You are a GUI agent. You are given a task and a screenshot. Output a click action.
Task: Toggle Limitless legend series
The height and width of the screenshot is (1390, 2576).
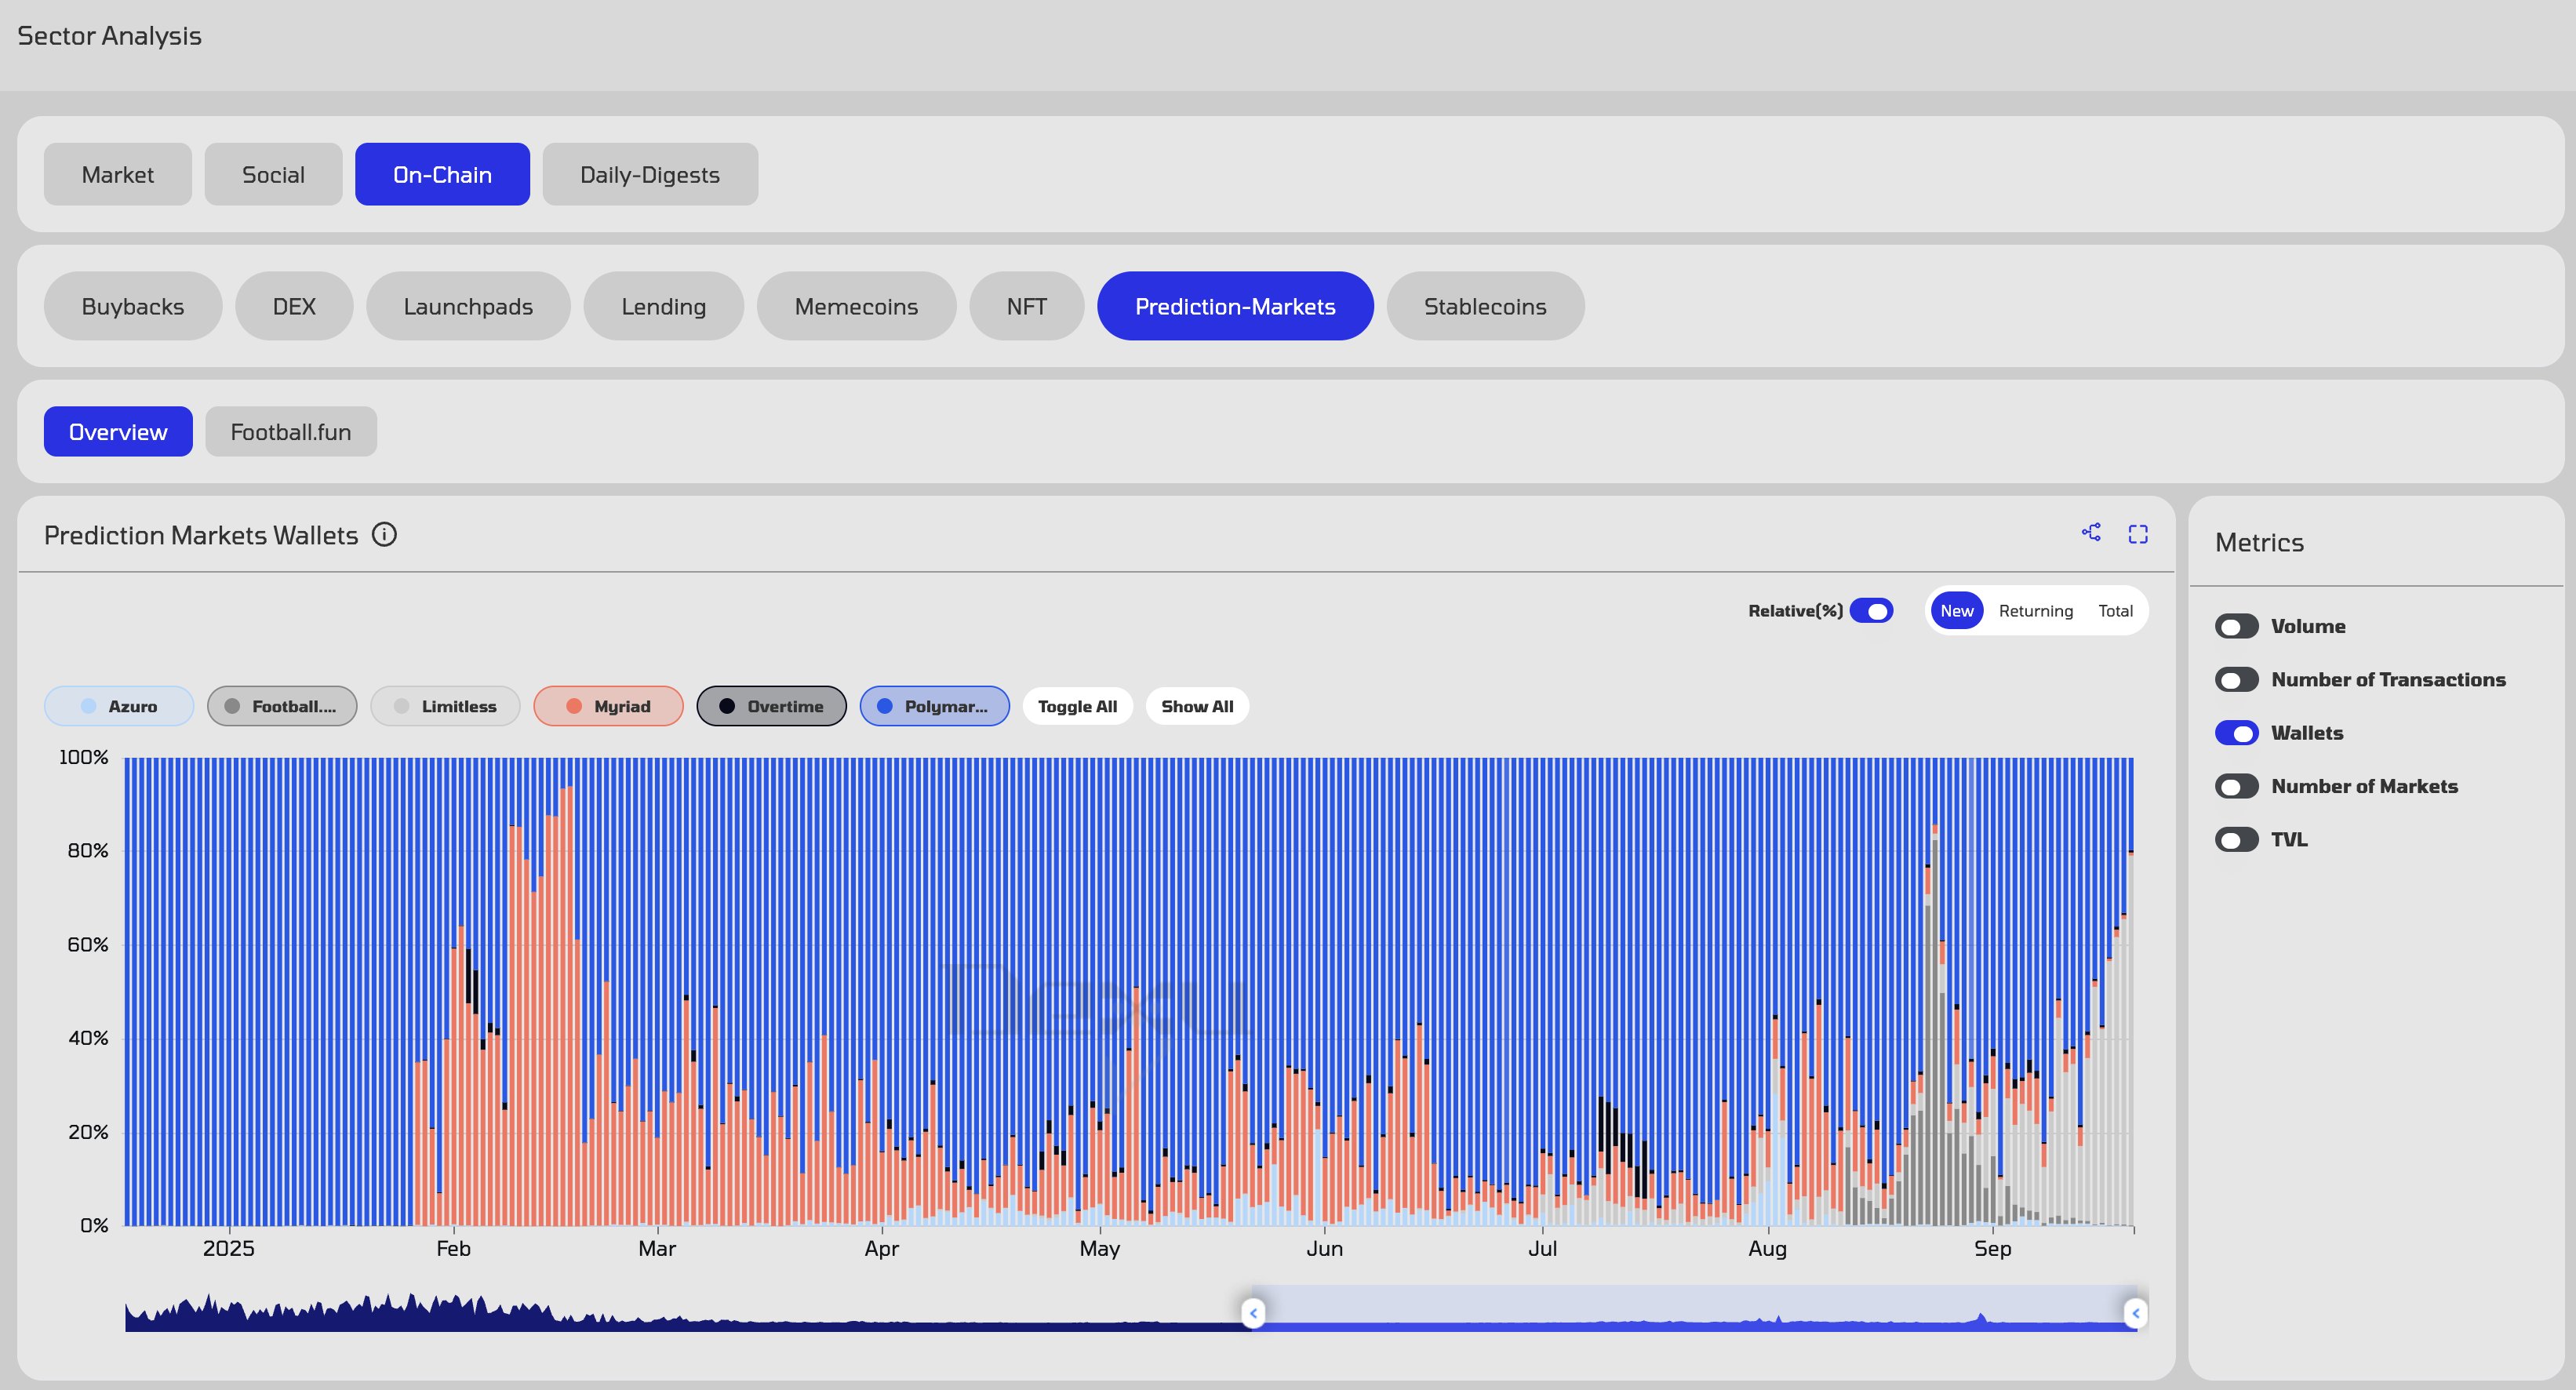point(445,706)
